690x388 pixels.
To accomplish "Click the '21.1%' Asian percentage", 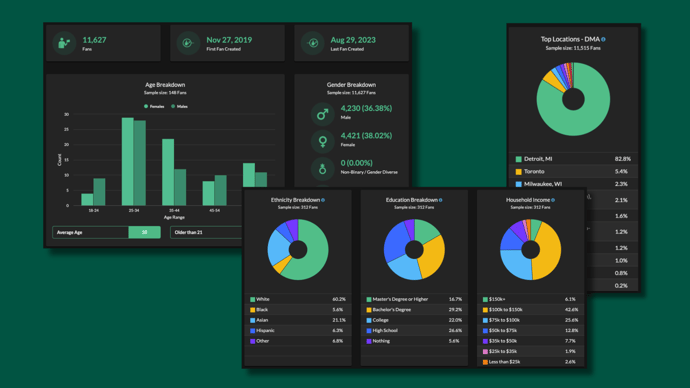I will tap(339, 320).
